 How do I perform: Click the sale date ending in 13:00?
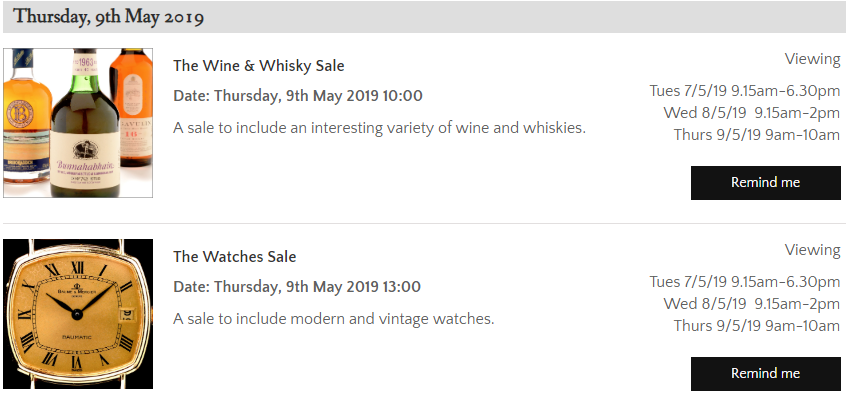point(297,287)
